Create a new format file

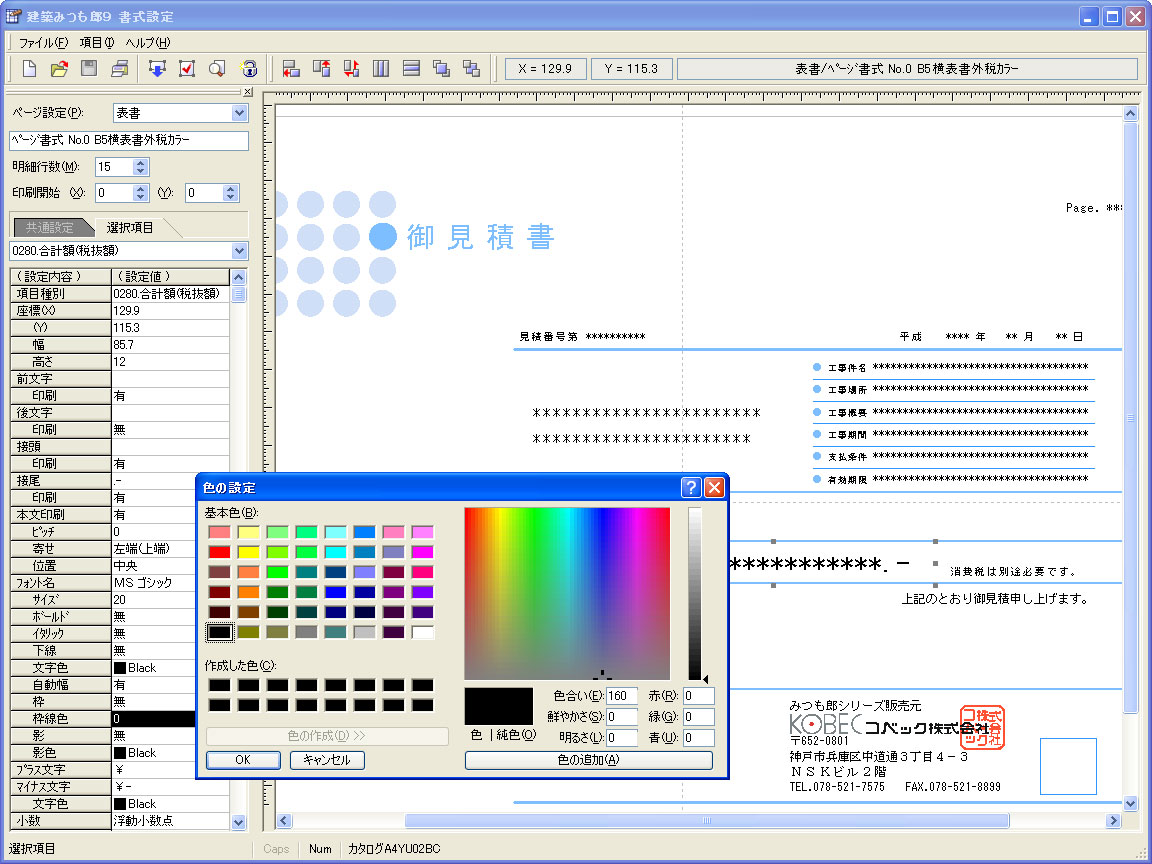29,69
